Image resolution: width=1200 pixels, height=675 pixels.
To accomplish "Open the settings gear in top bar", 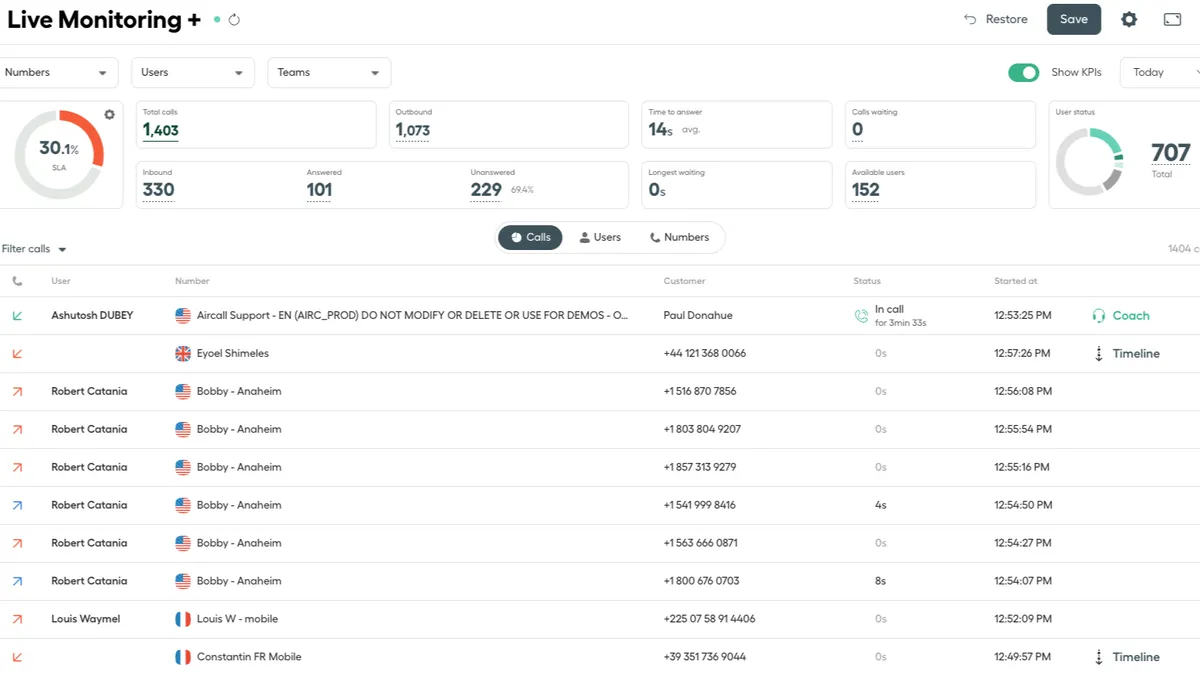I will 1129,19.
